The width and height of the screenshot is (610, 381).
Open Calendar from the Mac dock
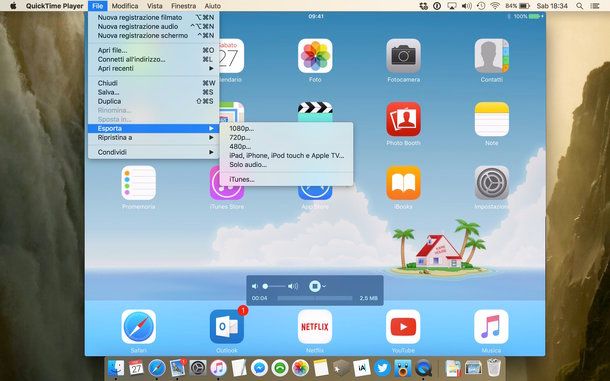pyautogui.click(x=137, y=368)
